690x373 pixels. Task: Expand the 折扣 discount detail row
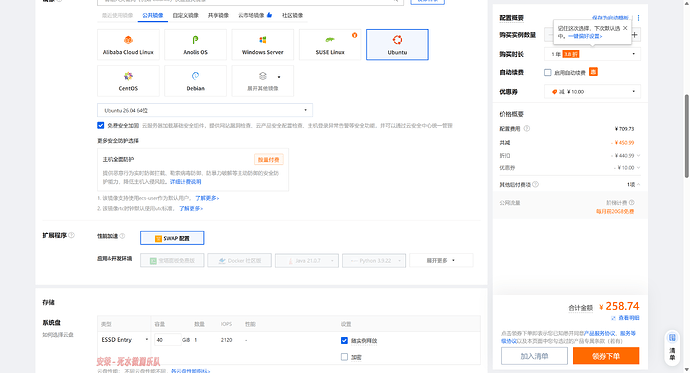tap(639, 155)
